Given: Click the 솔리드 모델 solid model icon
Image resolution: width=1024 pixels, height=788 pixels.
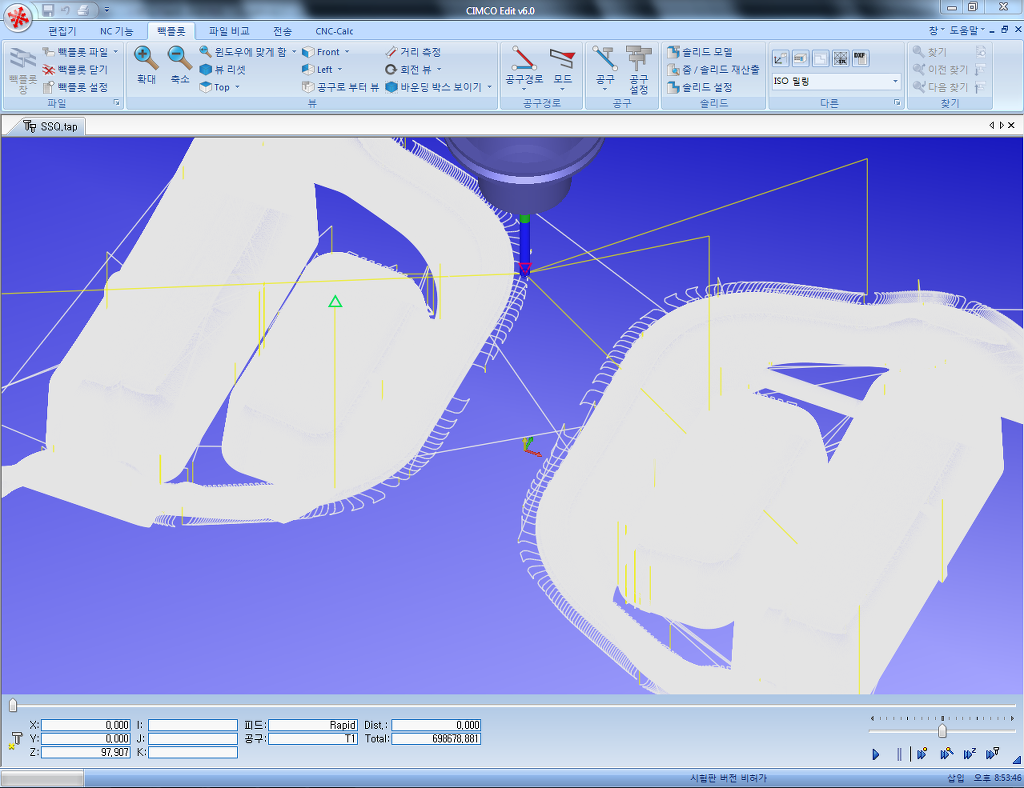Looking at the screenshot, I should tap(702, 50).
